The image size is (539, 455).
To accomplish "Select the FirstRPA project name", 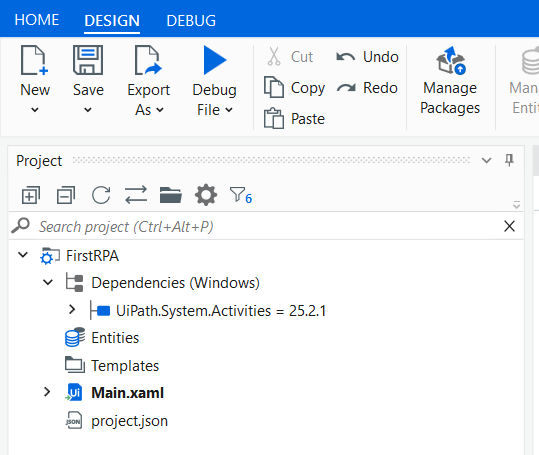I will tap(92, 256).
